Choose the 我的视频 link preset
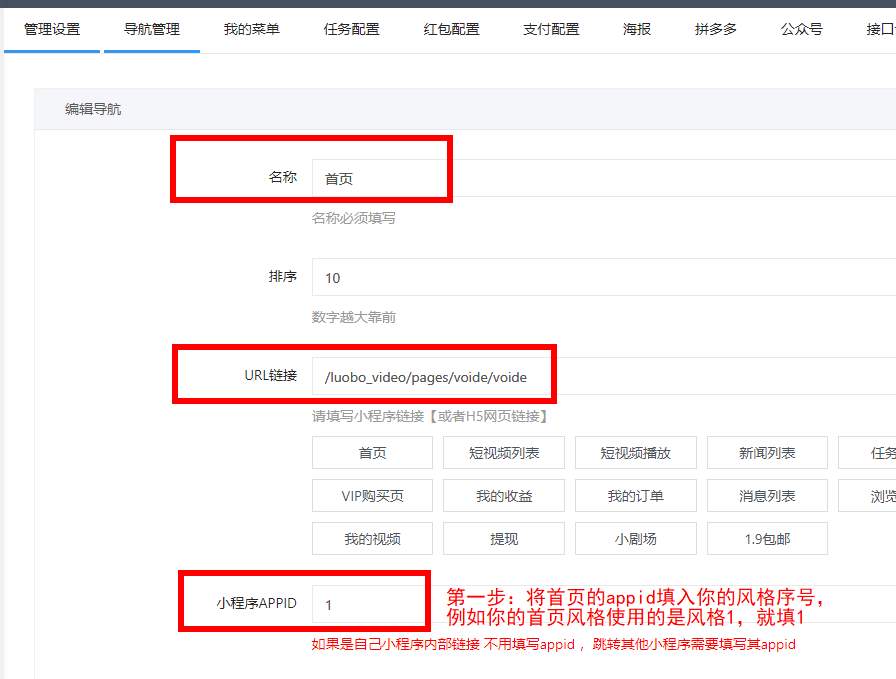Screen dimensions: 896x679 372,538
